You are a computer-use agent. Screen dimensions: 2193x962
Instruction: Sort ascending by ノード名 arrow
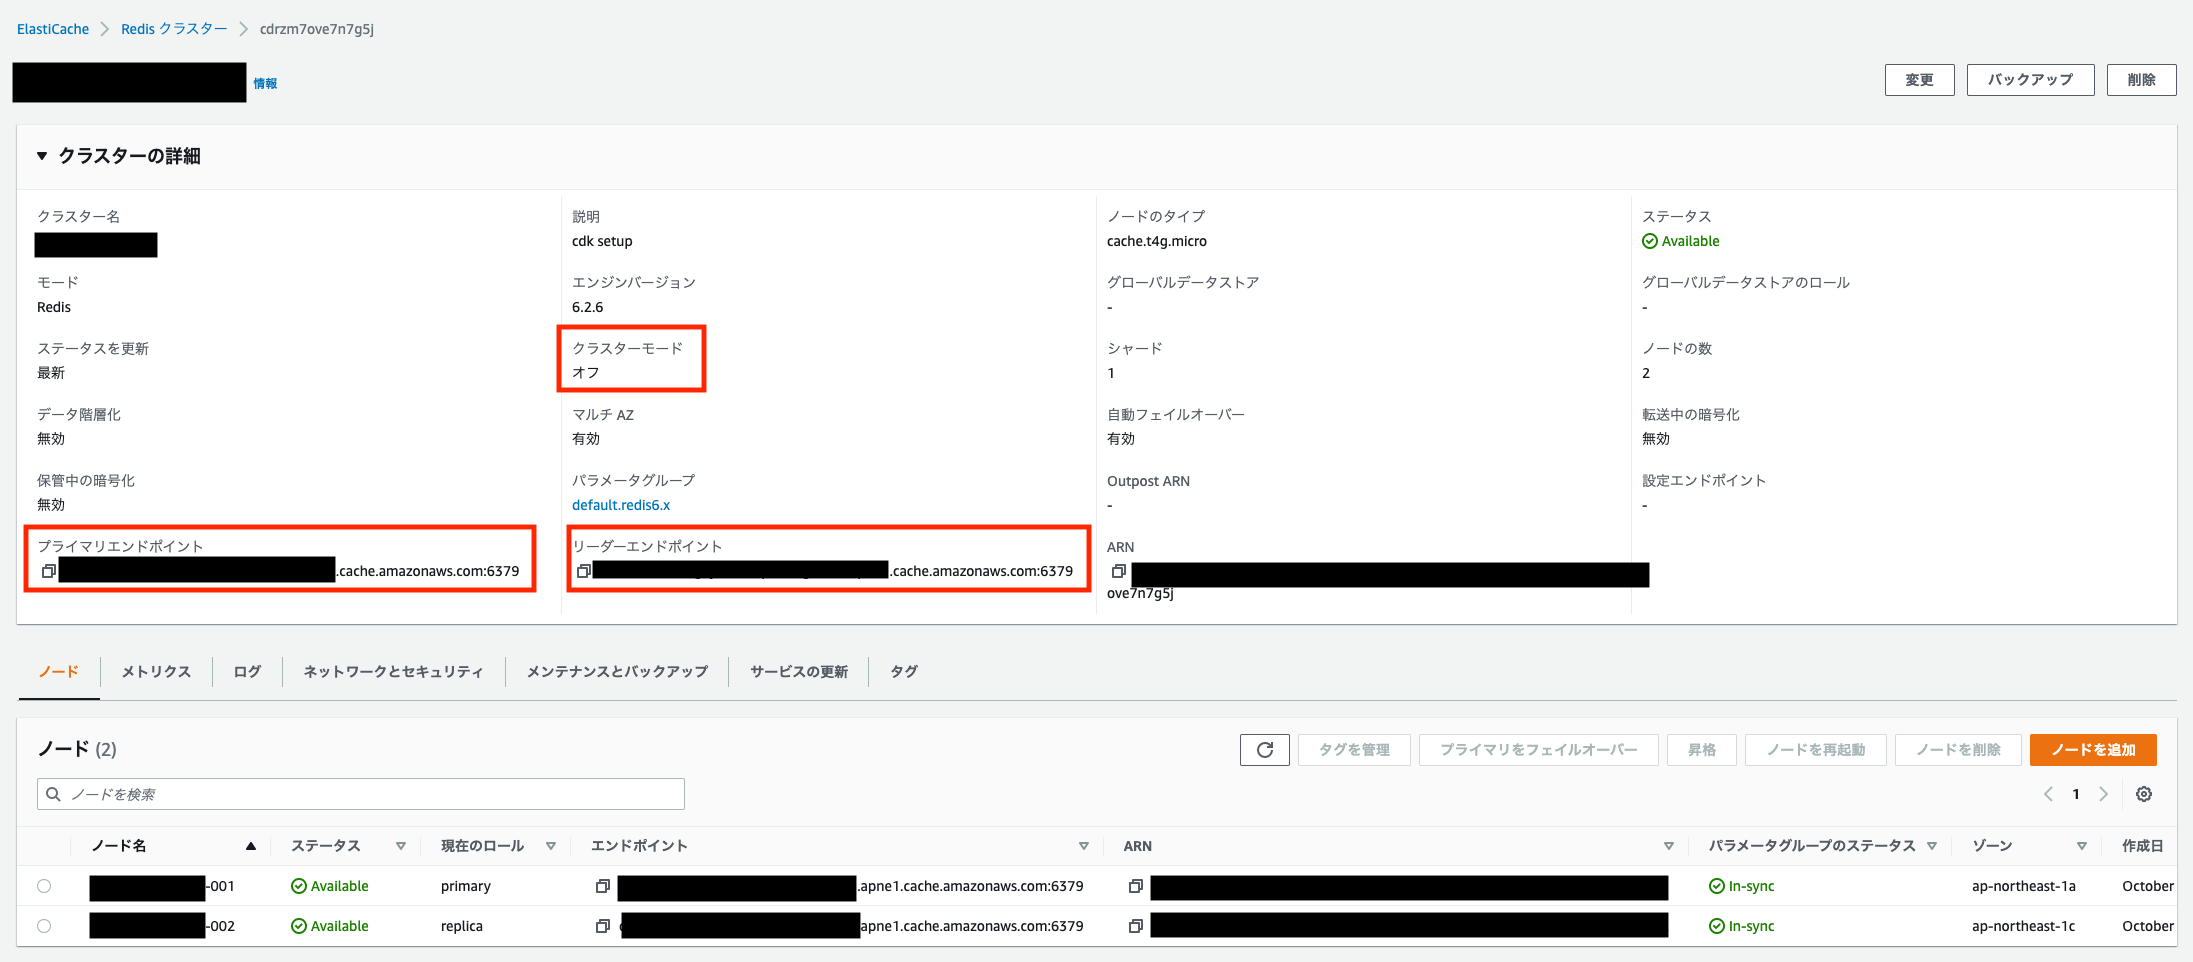(251, 846)
